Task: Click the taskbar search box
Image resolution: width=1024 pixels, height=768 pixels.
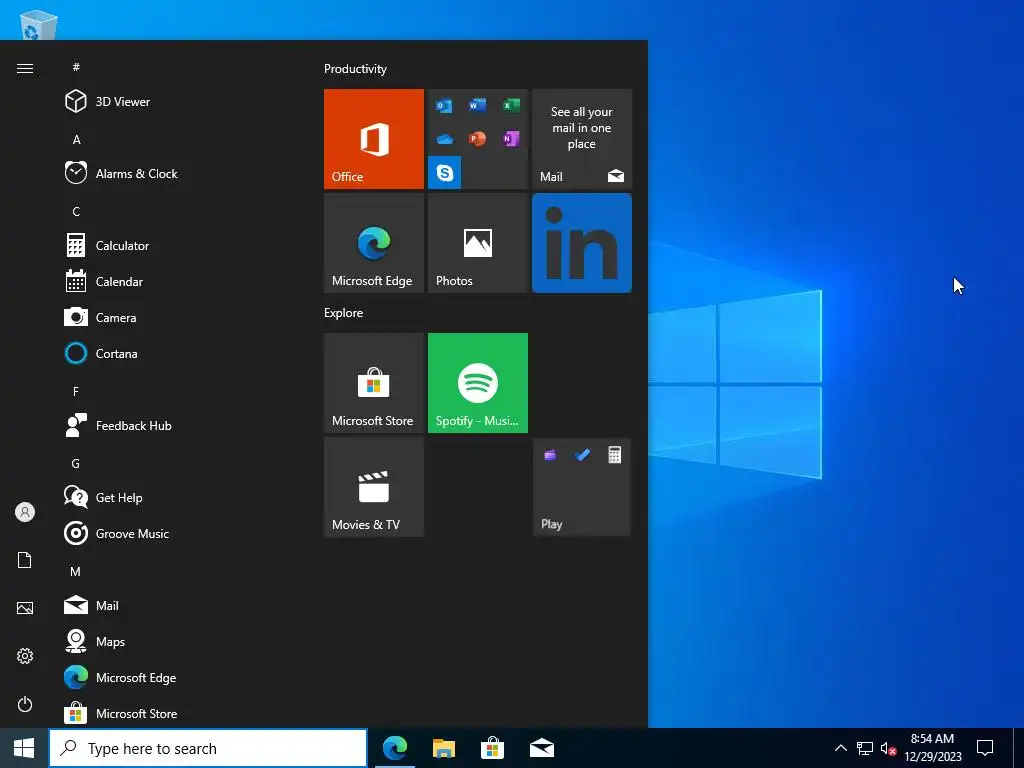Action: pos(208,748)
